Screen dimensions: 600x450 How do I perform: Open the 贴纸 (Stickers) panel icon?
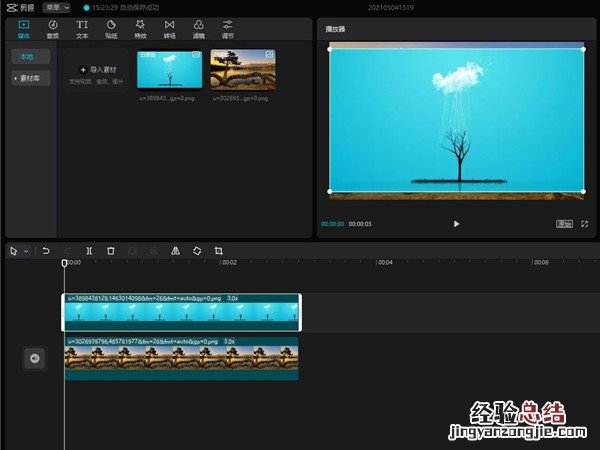click(x=111, y=28)
